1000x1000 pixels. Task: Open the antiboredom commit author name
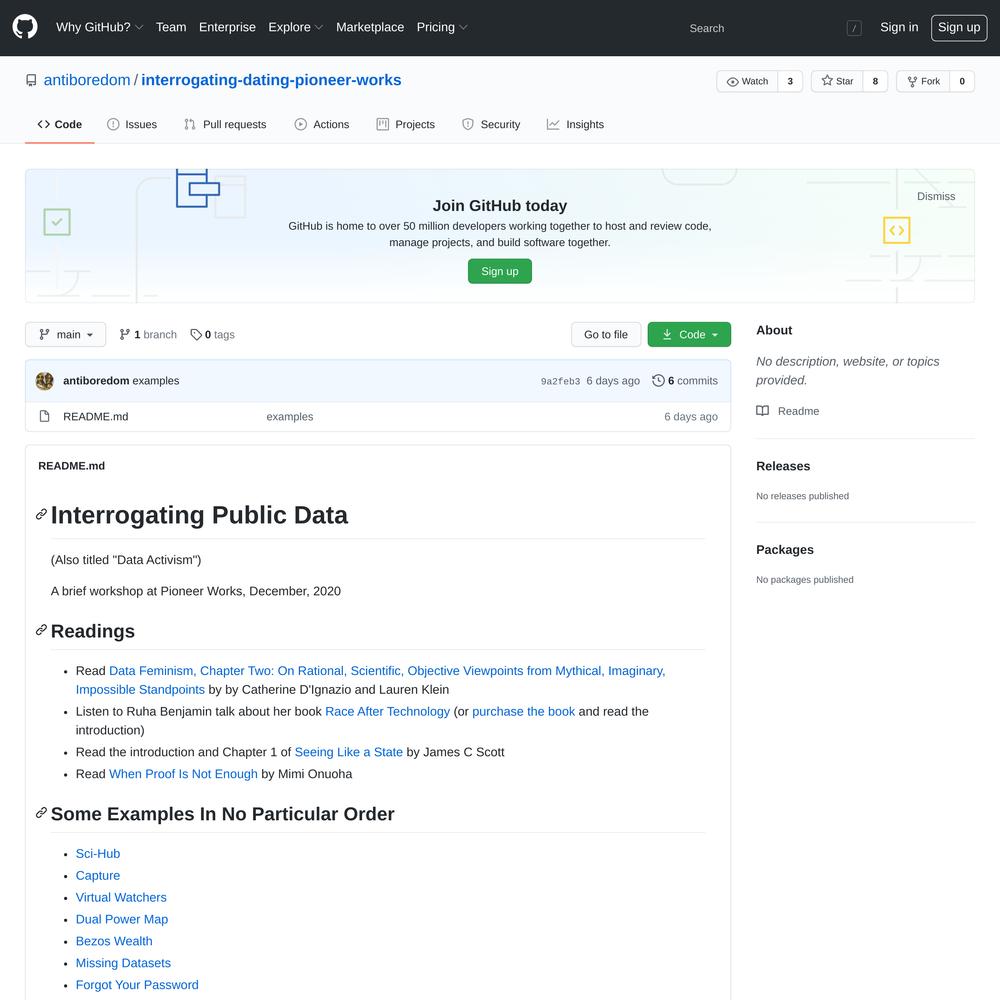[96, 381]
